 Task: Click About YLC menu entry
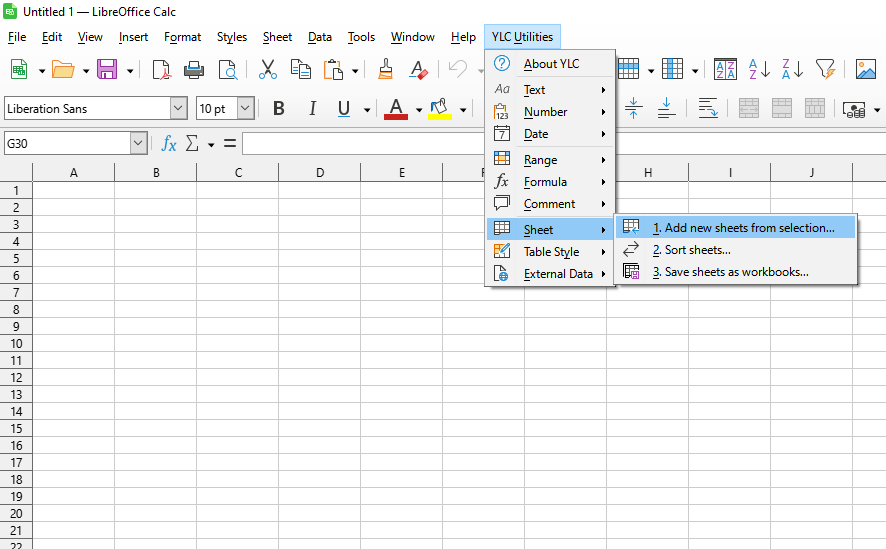pyautogui.click(x=551, y=64)
